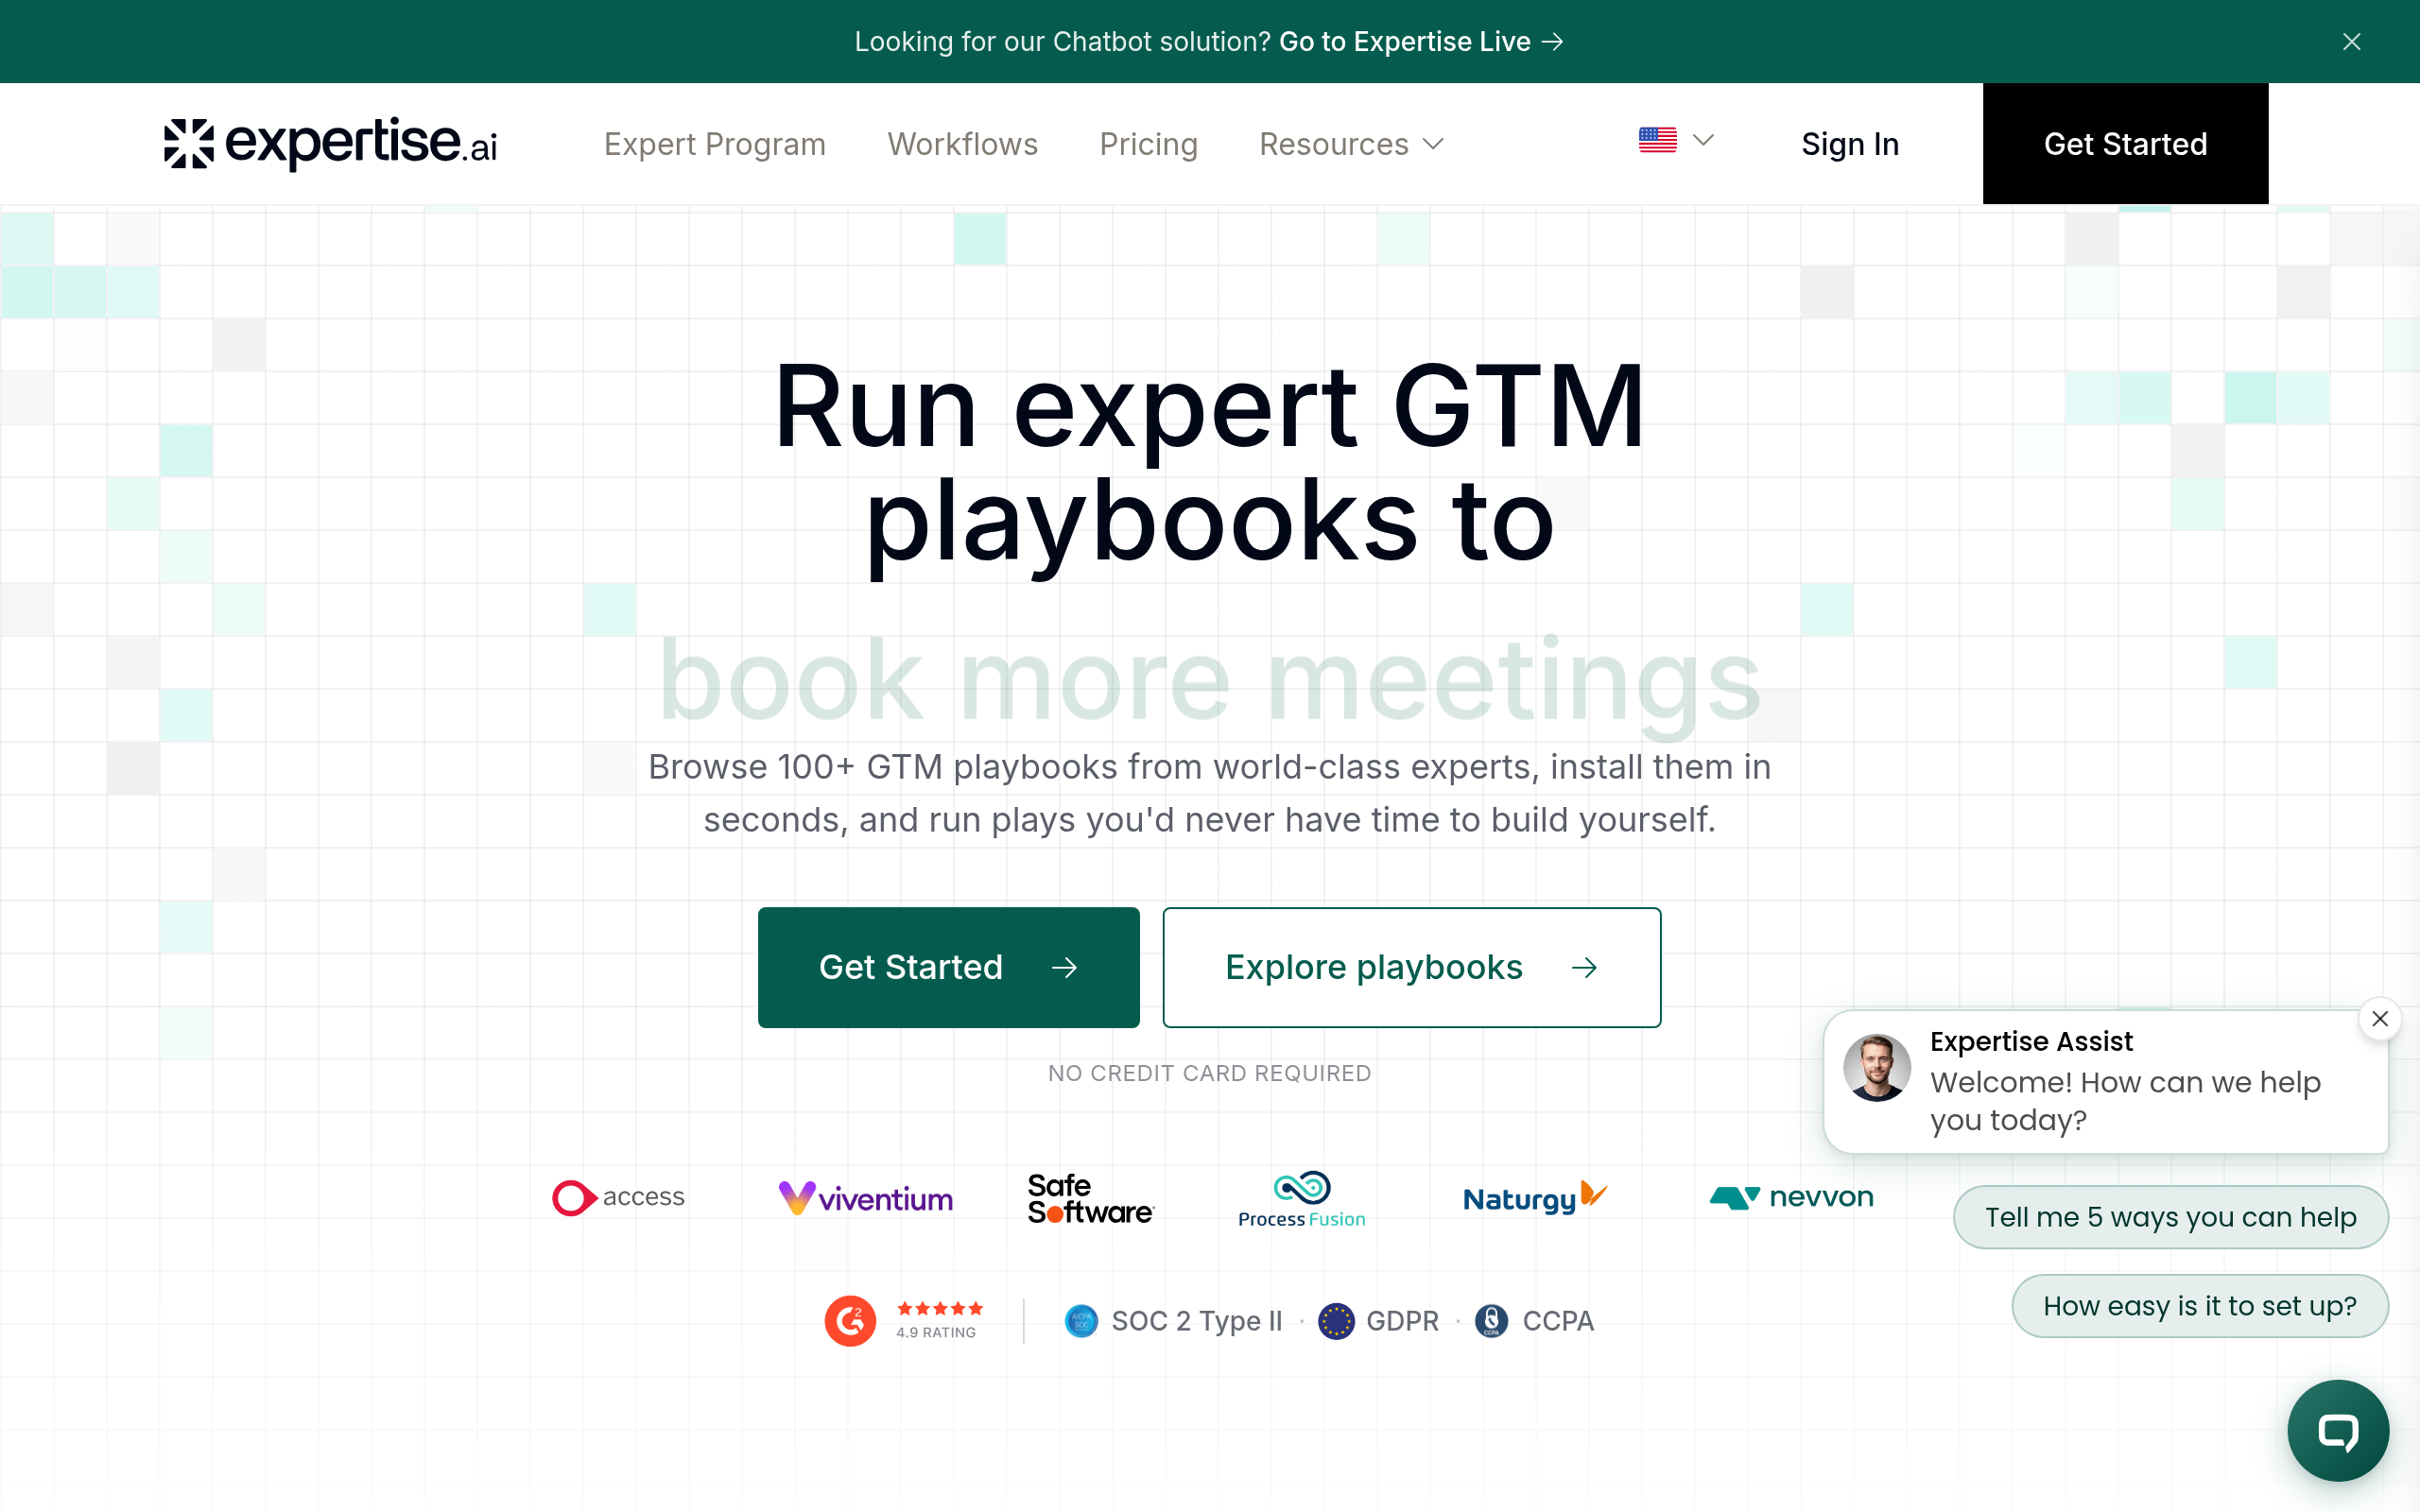Click the 'Welcome! How can we help' message
This screenshot has width=2420, height=1512.
2125,1101
